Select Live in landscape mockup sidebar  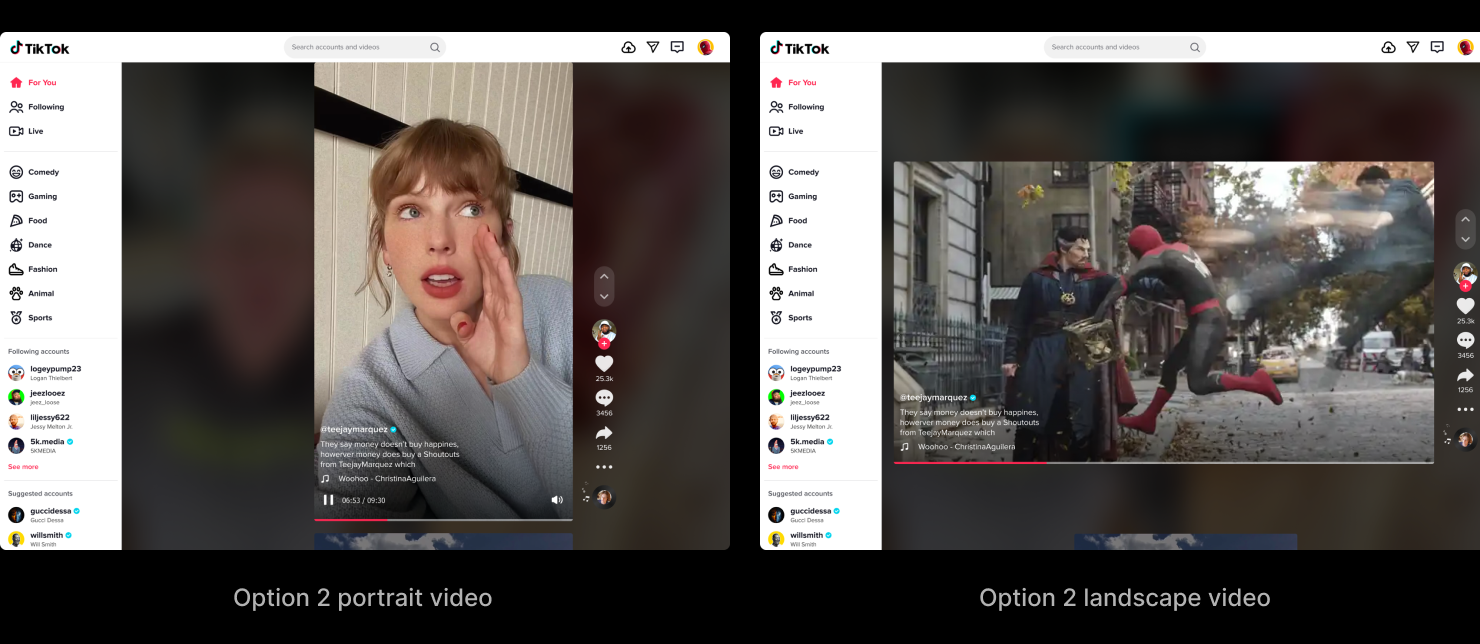pyautogui.click(x=786, y=131)
